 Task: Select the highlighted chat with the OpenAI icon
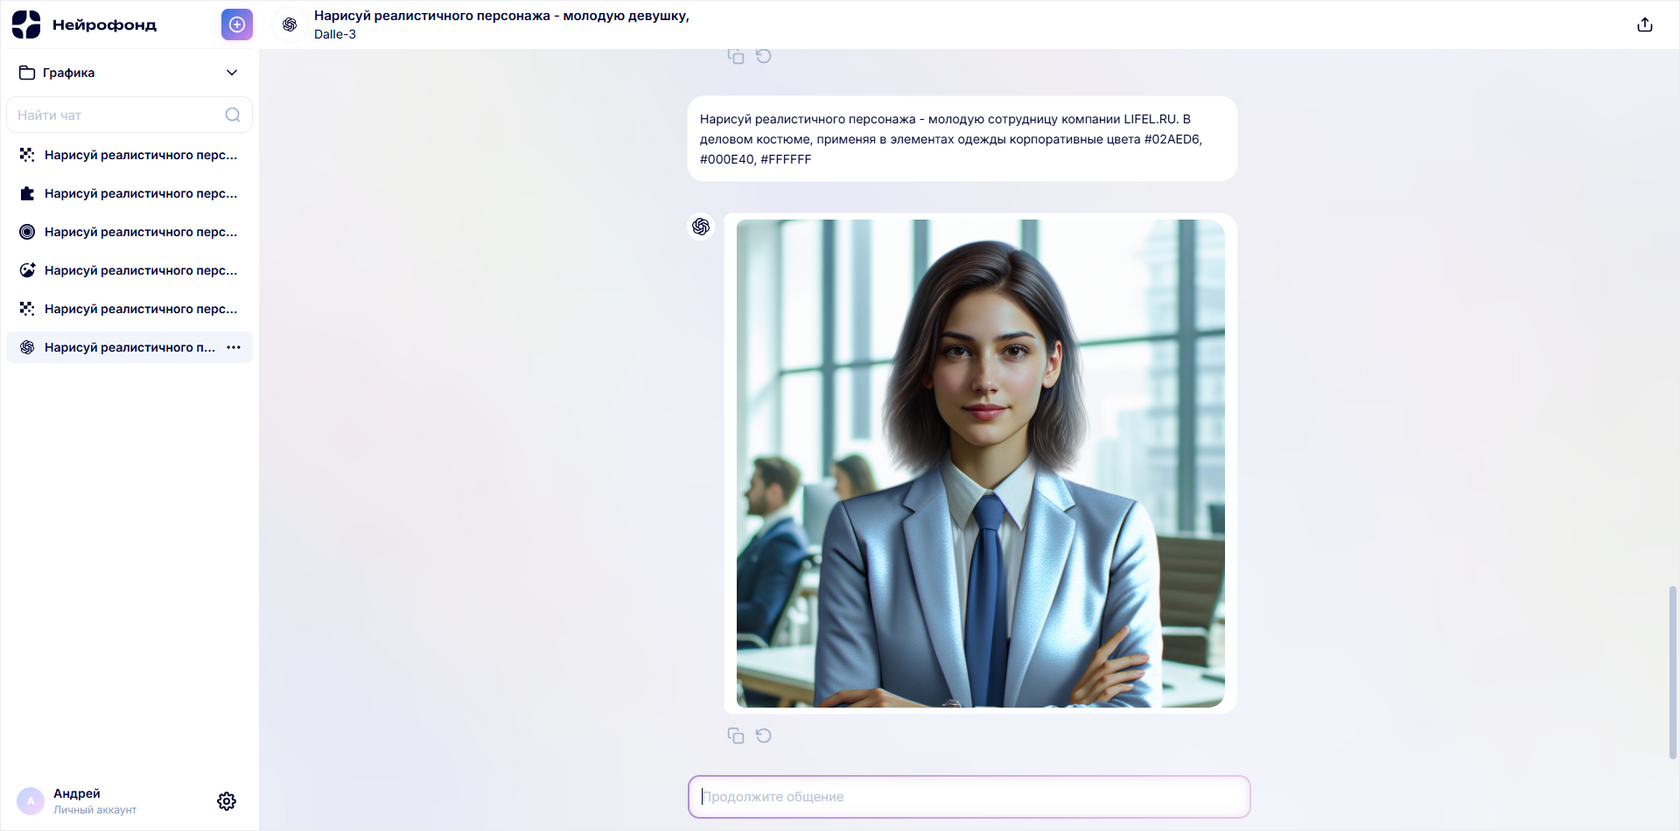pos(129,347)
